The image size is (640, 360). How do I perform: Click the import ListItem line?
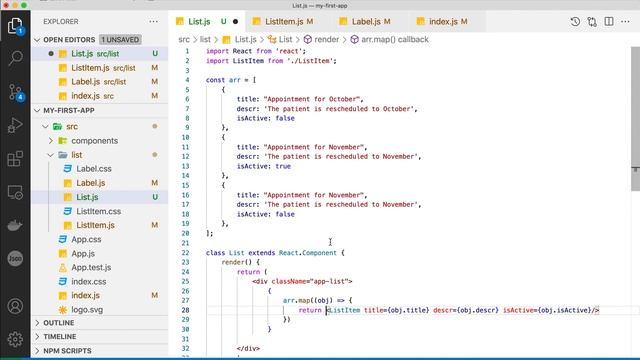click(x=271, y=61)
